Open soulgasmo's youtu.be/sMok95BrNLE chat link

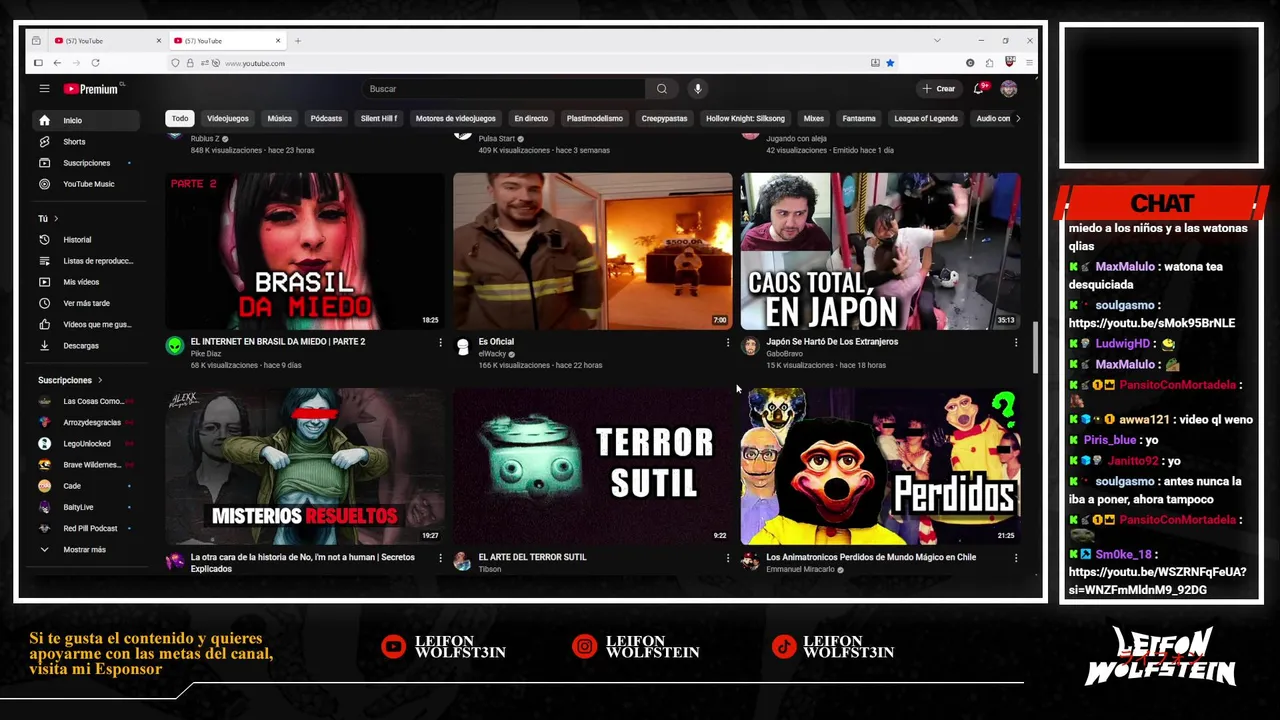1152,324
